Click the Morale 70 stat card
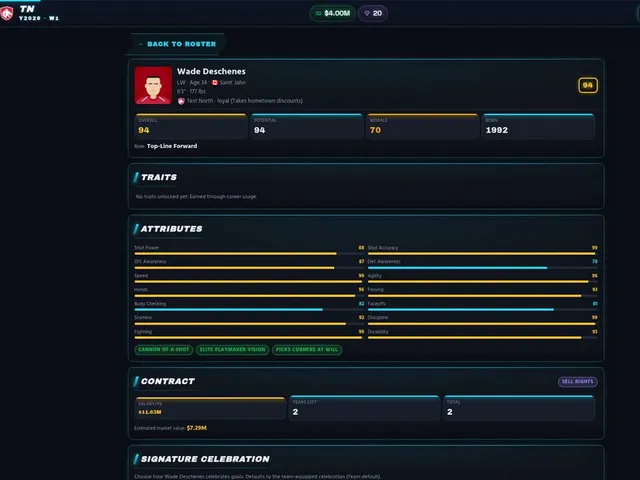 tap(422, 127)
